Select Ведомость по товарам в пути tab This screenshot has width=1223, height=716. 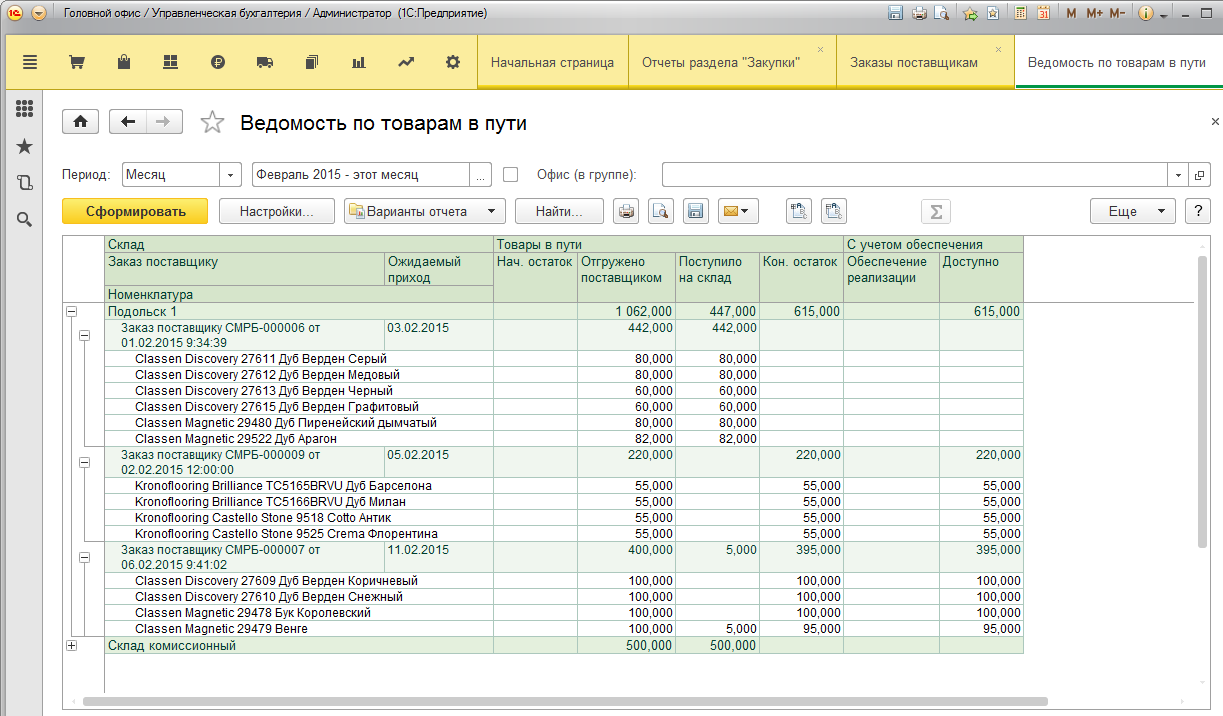(1118, 62)
